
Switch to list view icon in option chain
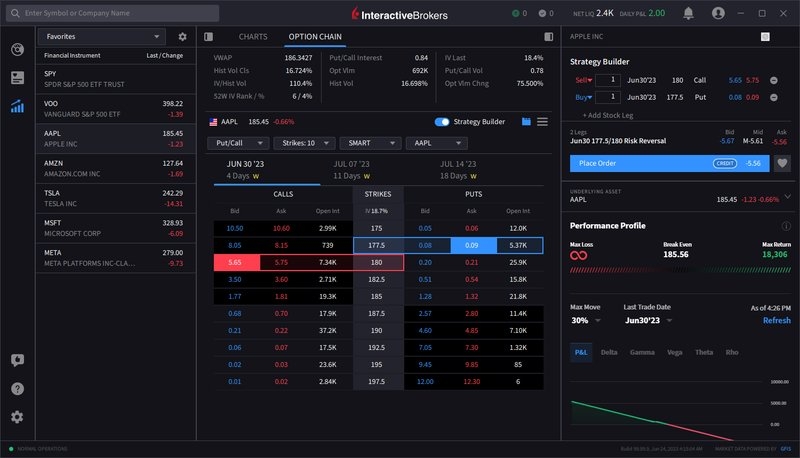(542, 122)
